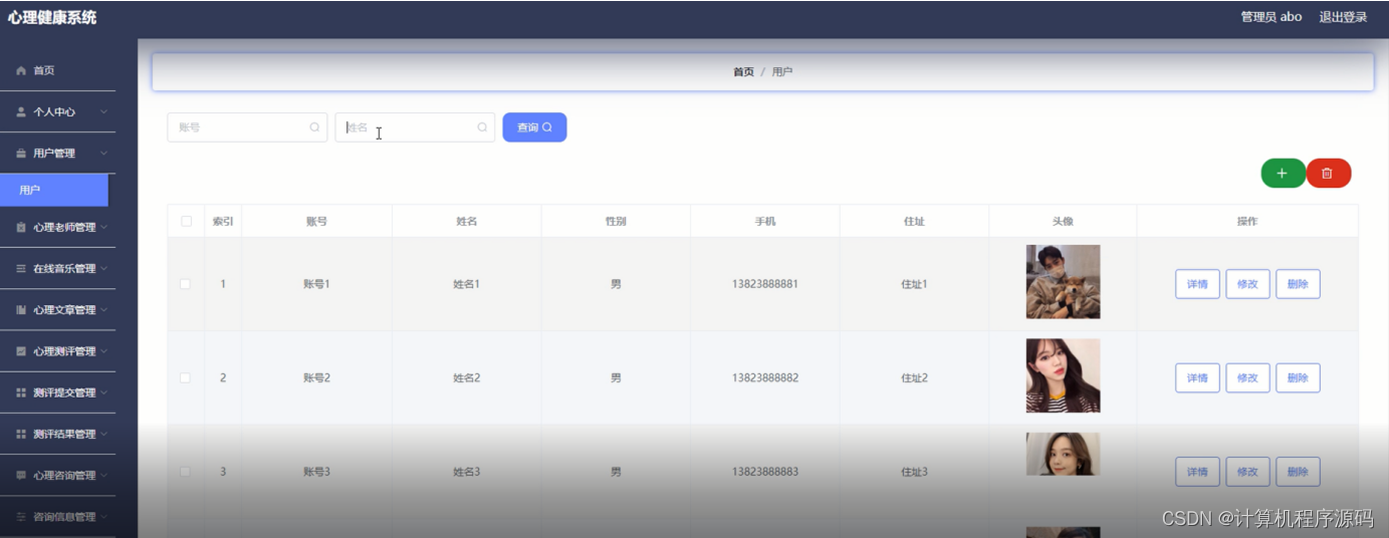Open the 咨询信息管理 menu label
1389x538 pixels.
pyautogui.click(x=64, y=517)
